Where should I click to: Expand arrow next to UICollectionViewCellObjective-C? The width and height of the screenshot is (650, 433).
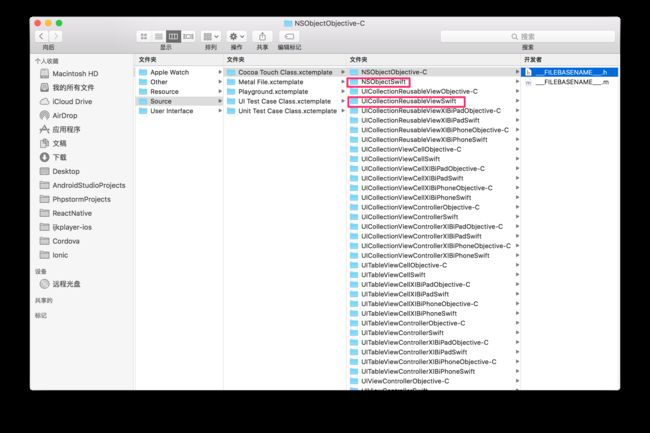(517, 150)
